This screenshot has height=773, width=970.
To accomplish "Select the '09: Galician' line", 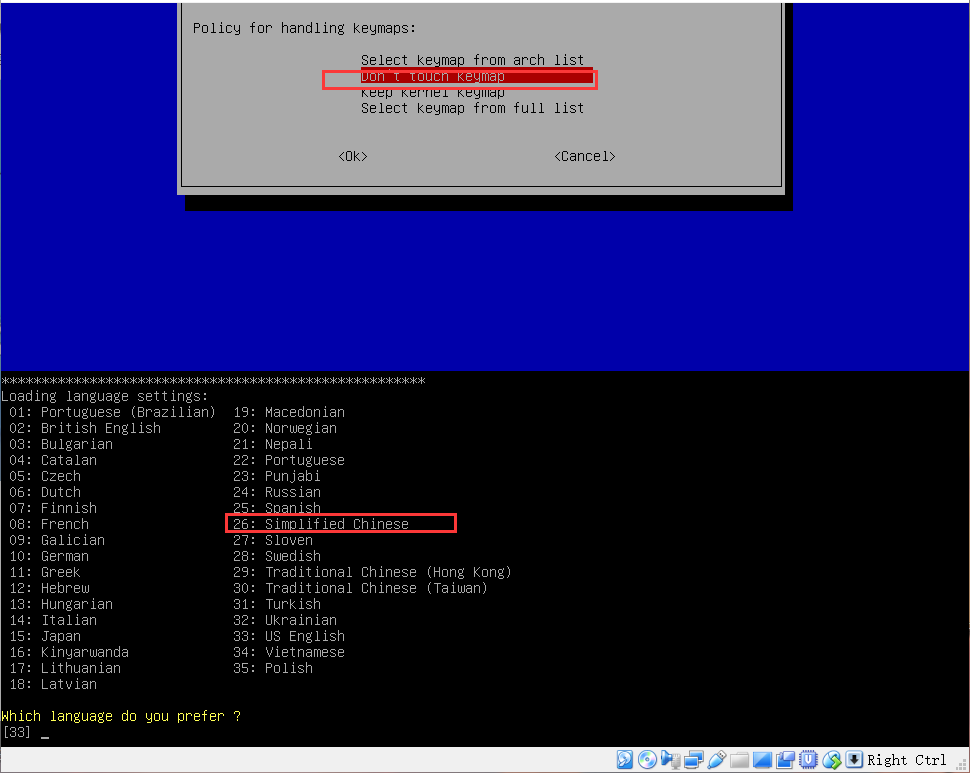I will point(57,540).
